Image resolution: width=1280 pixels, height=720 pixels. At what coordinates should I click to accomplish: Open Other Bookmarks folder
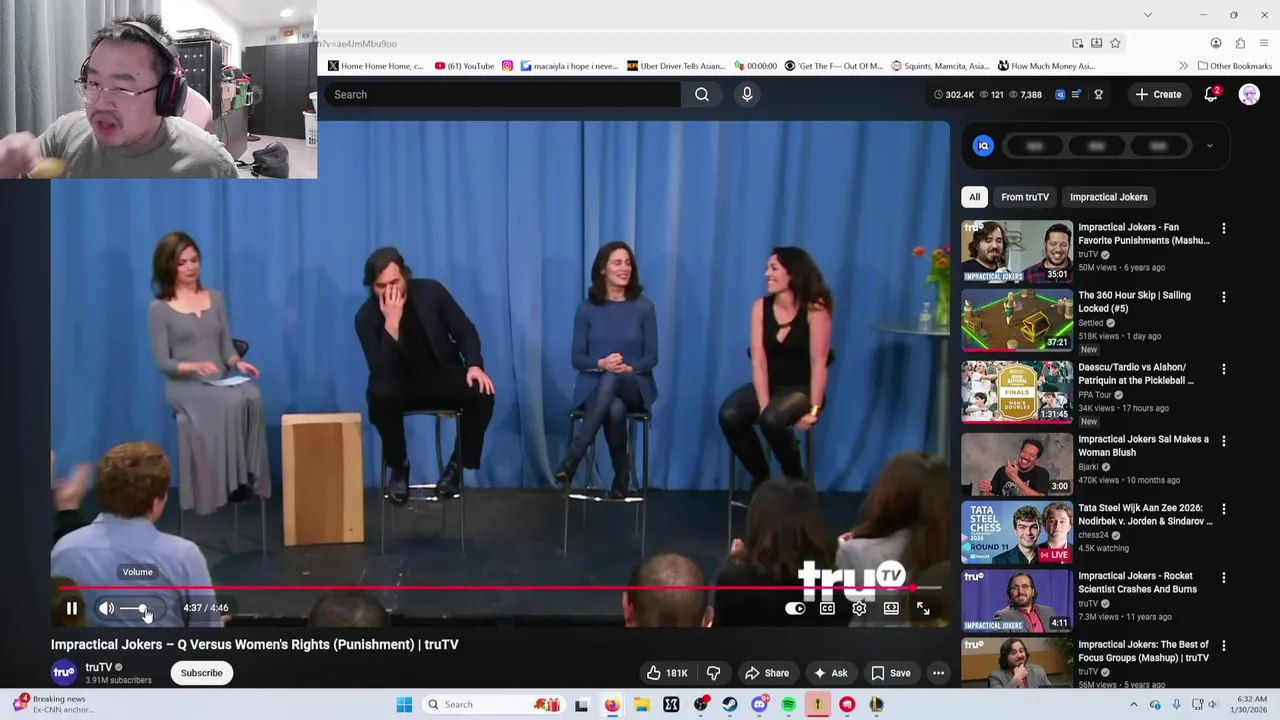[1235, 66]
